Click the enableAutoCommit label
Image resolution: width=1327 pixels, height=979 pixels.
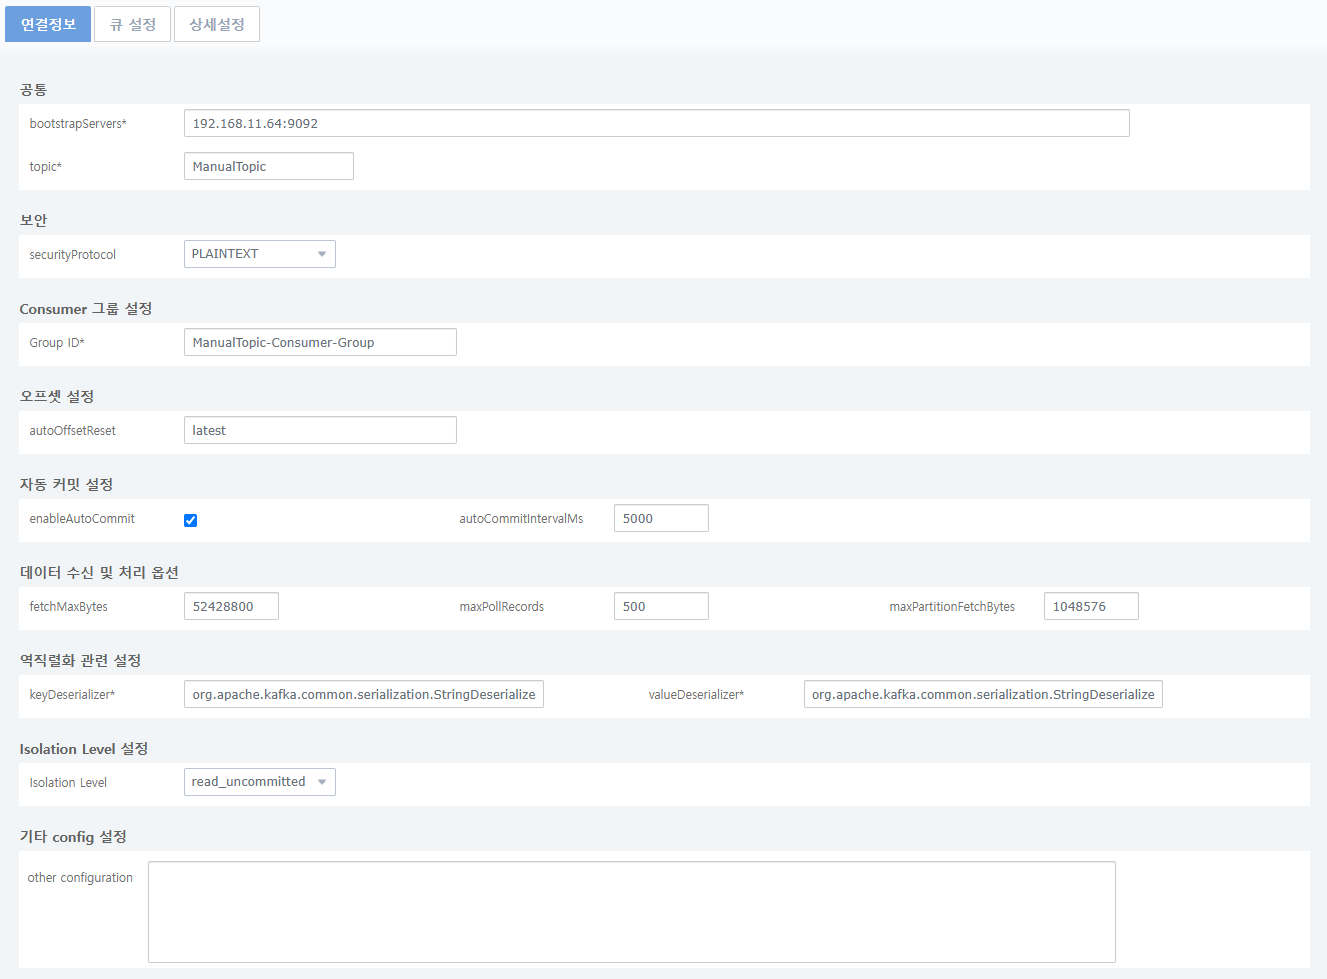click(82, 519)
